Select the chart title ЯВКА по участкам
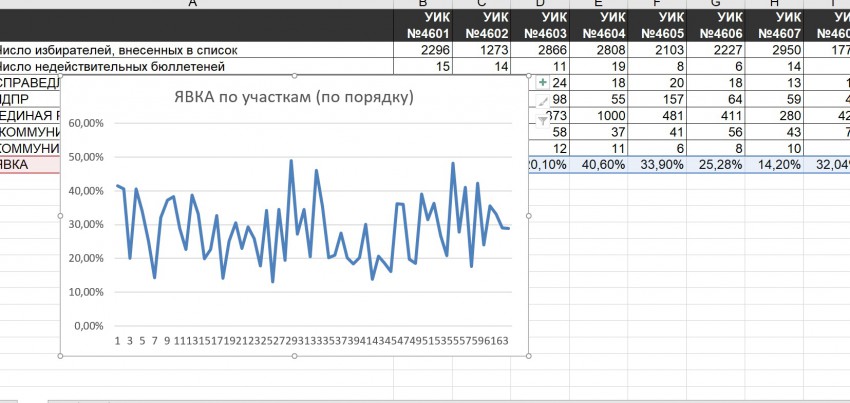 click(289, 97)
